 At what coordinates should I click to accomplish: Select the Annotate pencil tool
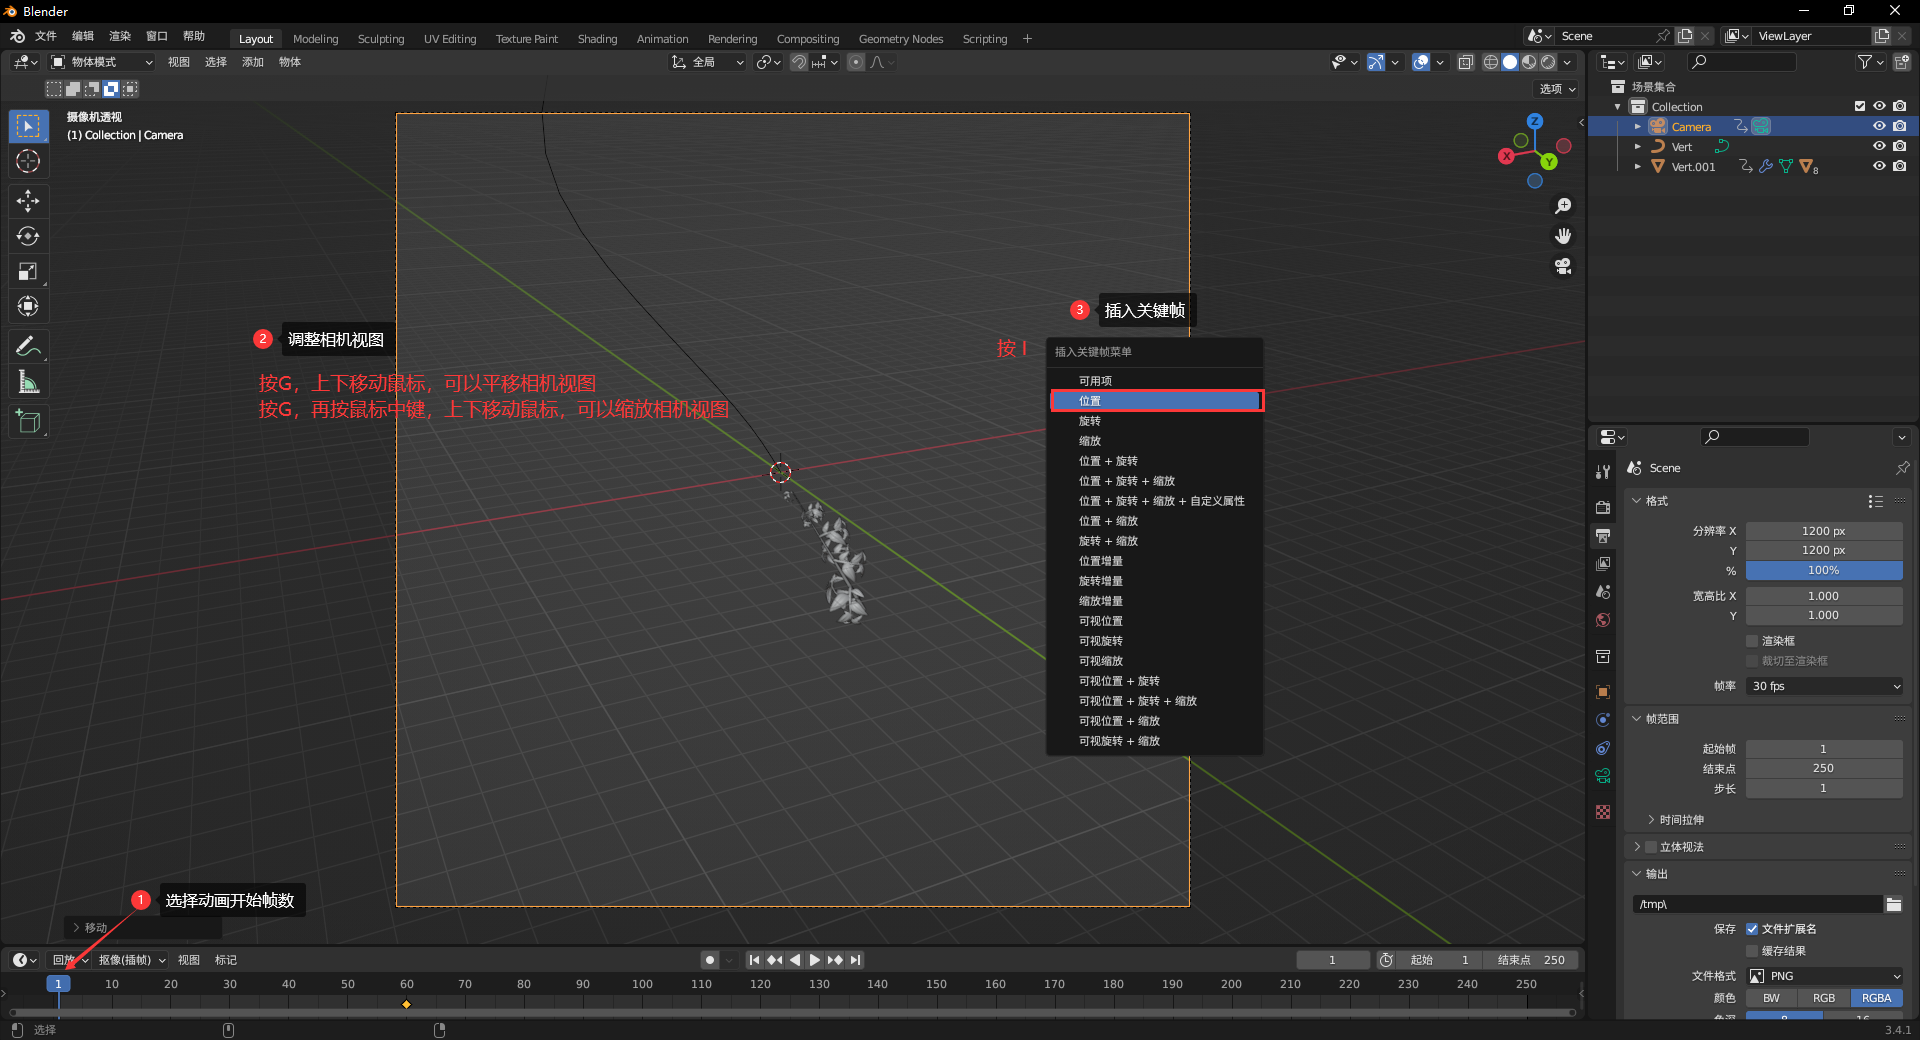pyautogui.click(x=28, y=347)
